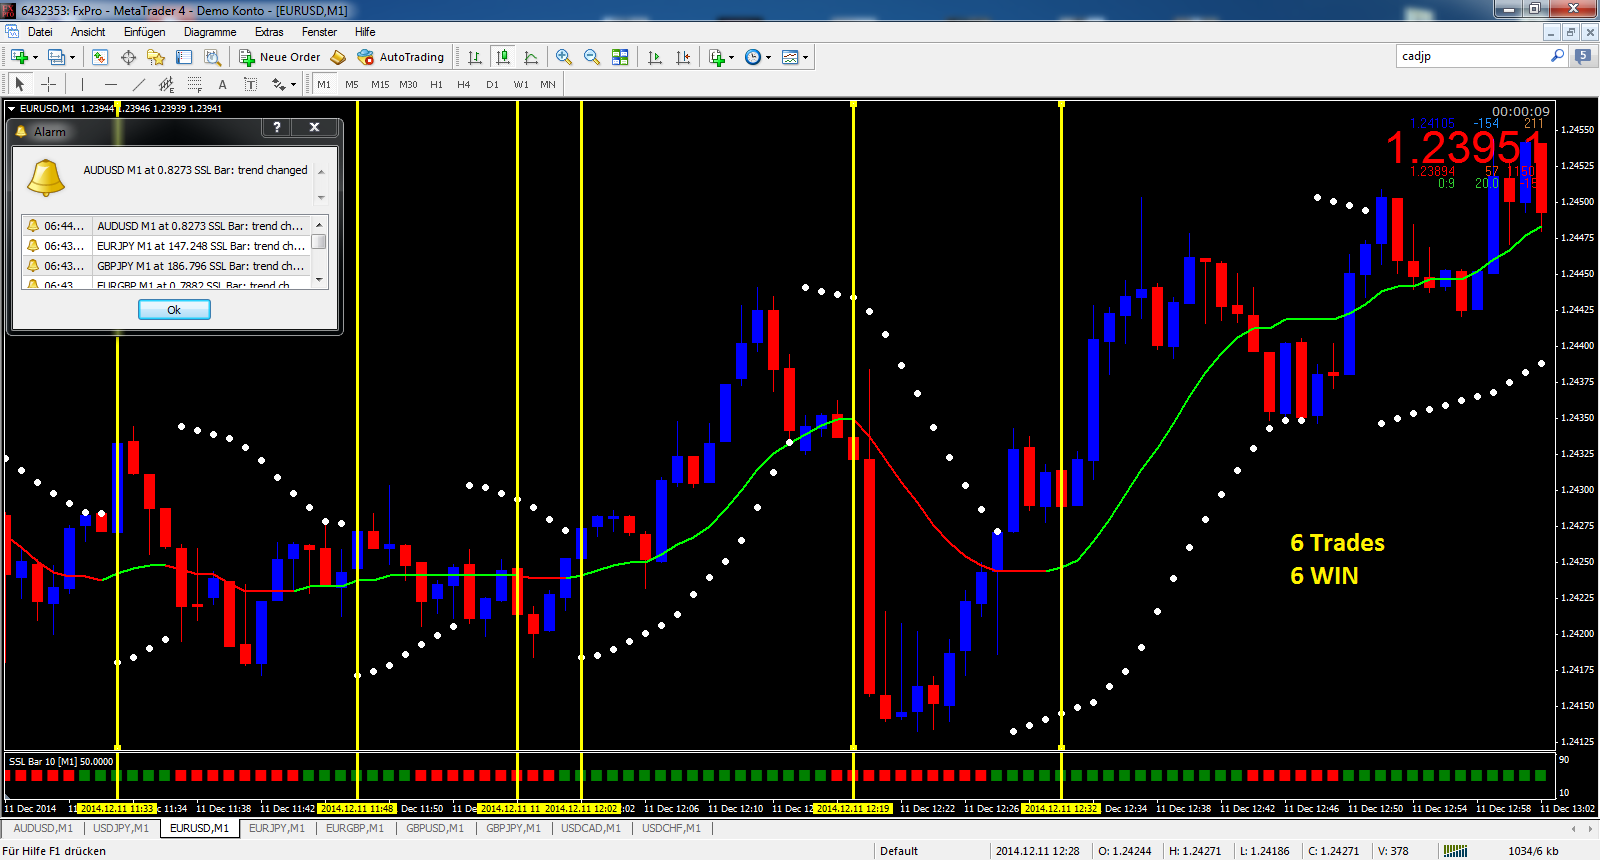Screen dimensions: 1600x860
Task: Click the alarm list scrollbar thumb
Action: (319, 241)
